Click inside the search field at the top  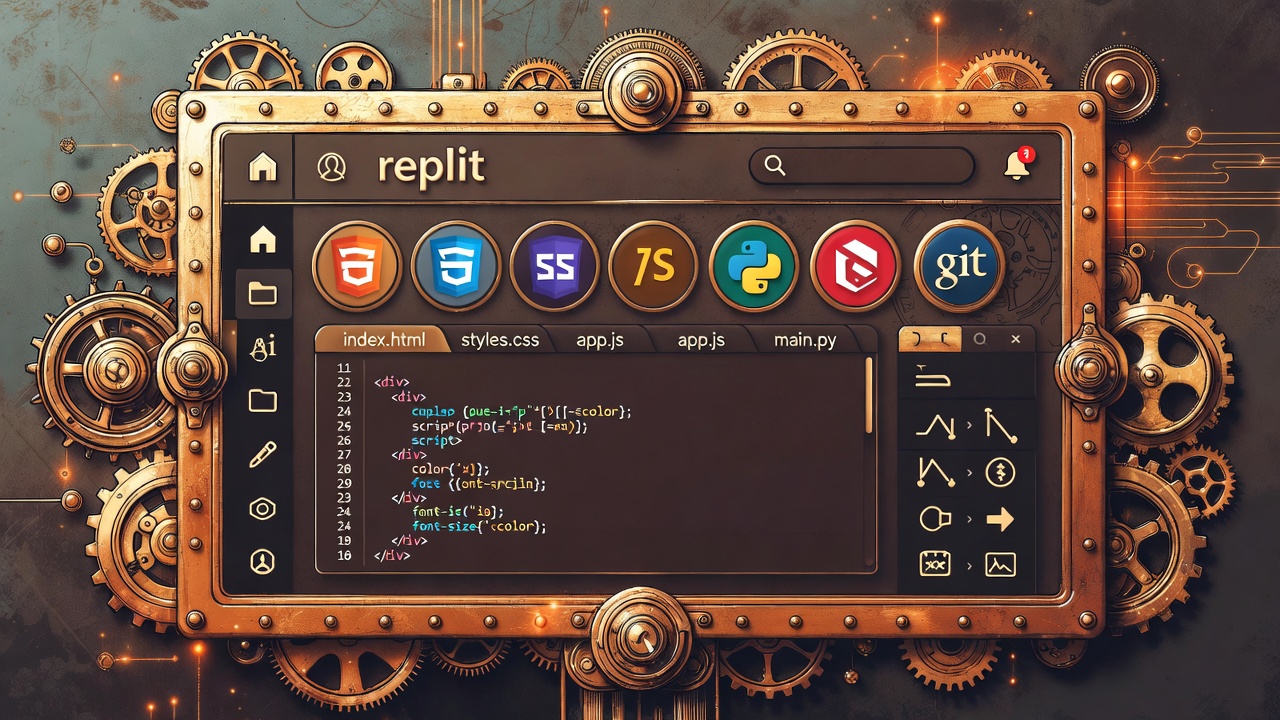pyautogui.click(x=860, y=166)
